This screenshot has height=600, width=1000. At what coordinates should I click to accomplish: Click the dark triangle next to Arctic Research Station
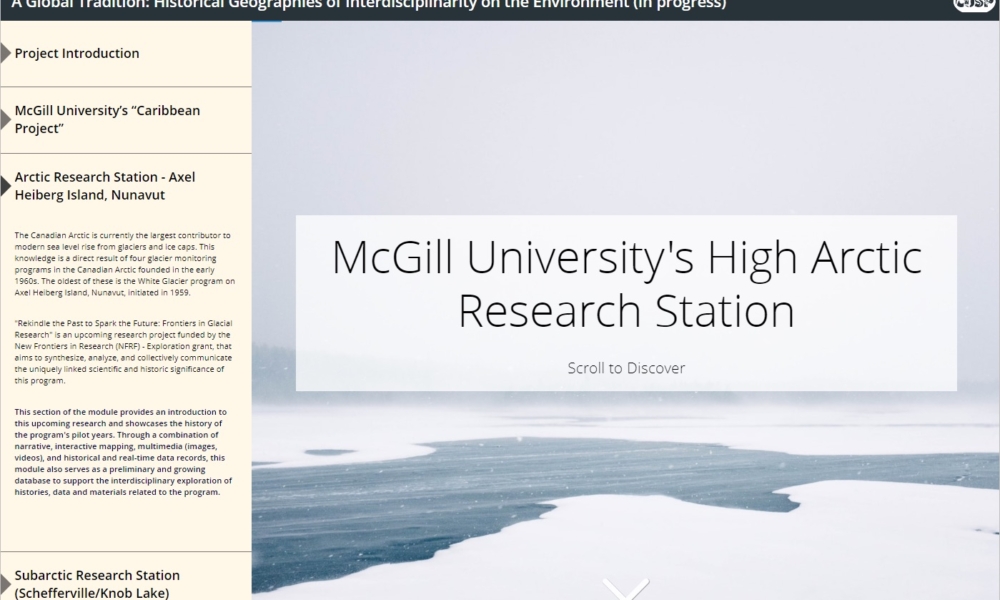coord(6,185)
